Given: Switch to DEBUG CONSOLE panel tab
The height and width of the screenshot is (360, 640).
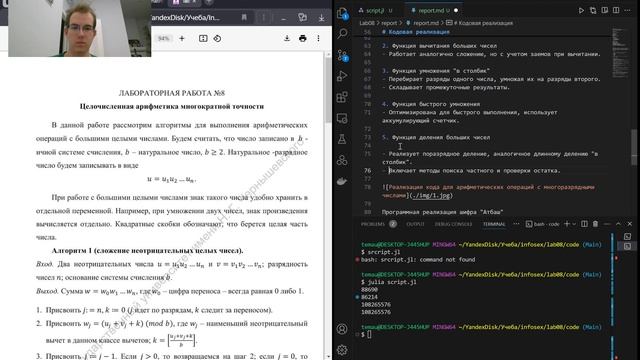Looking at the screenshot, I should [x=453, y=224].
